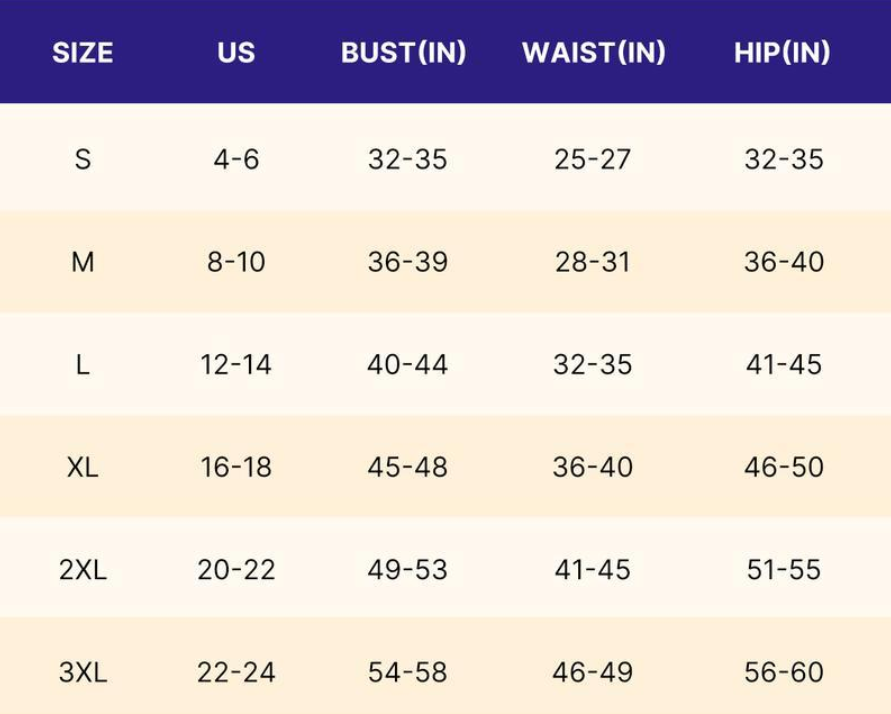Click US size 12-14 cell

pyautogui.click(x=236, y=365)
